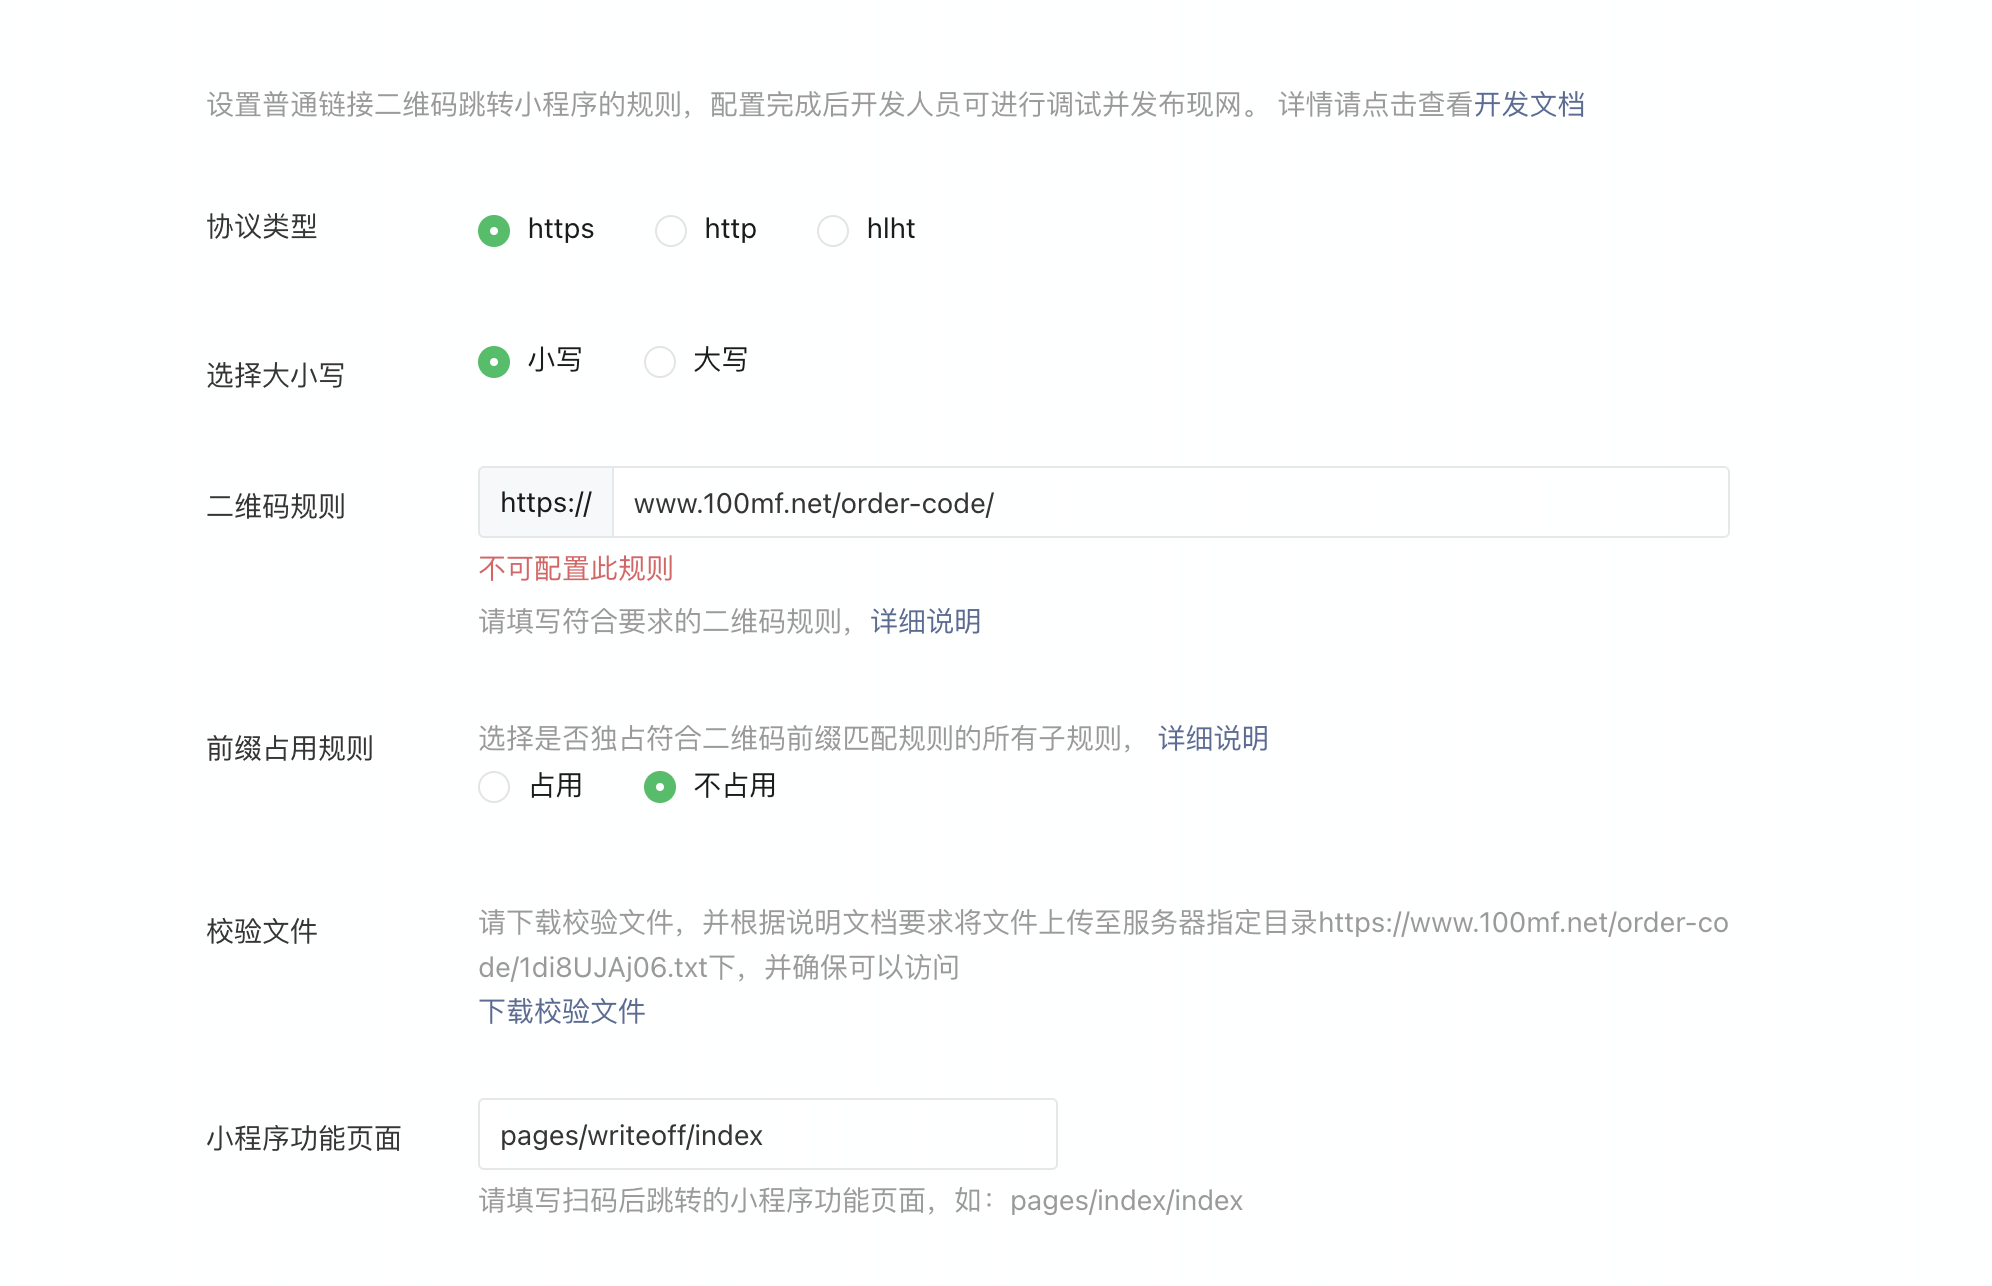Select 小写 lowercase option
1992x1286 pixels.
pos(494,361)
